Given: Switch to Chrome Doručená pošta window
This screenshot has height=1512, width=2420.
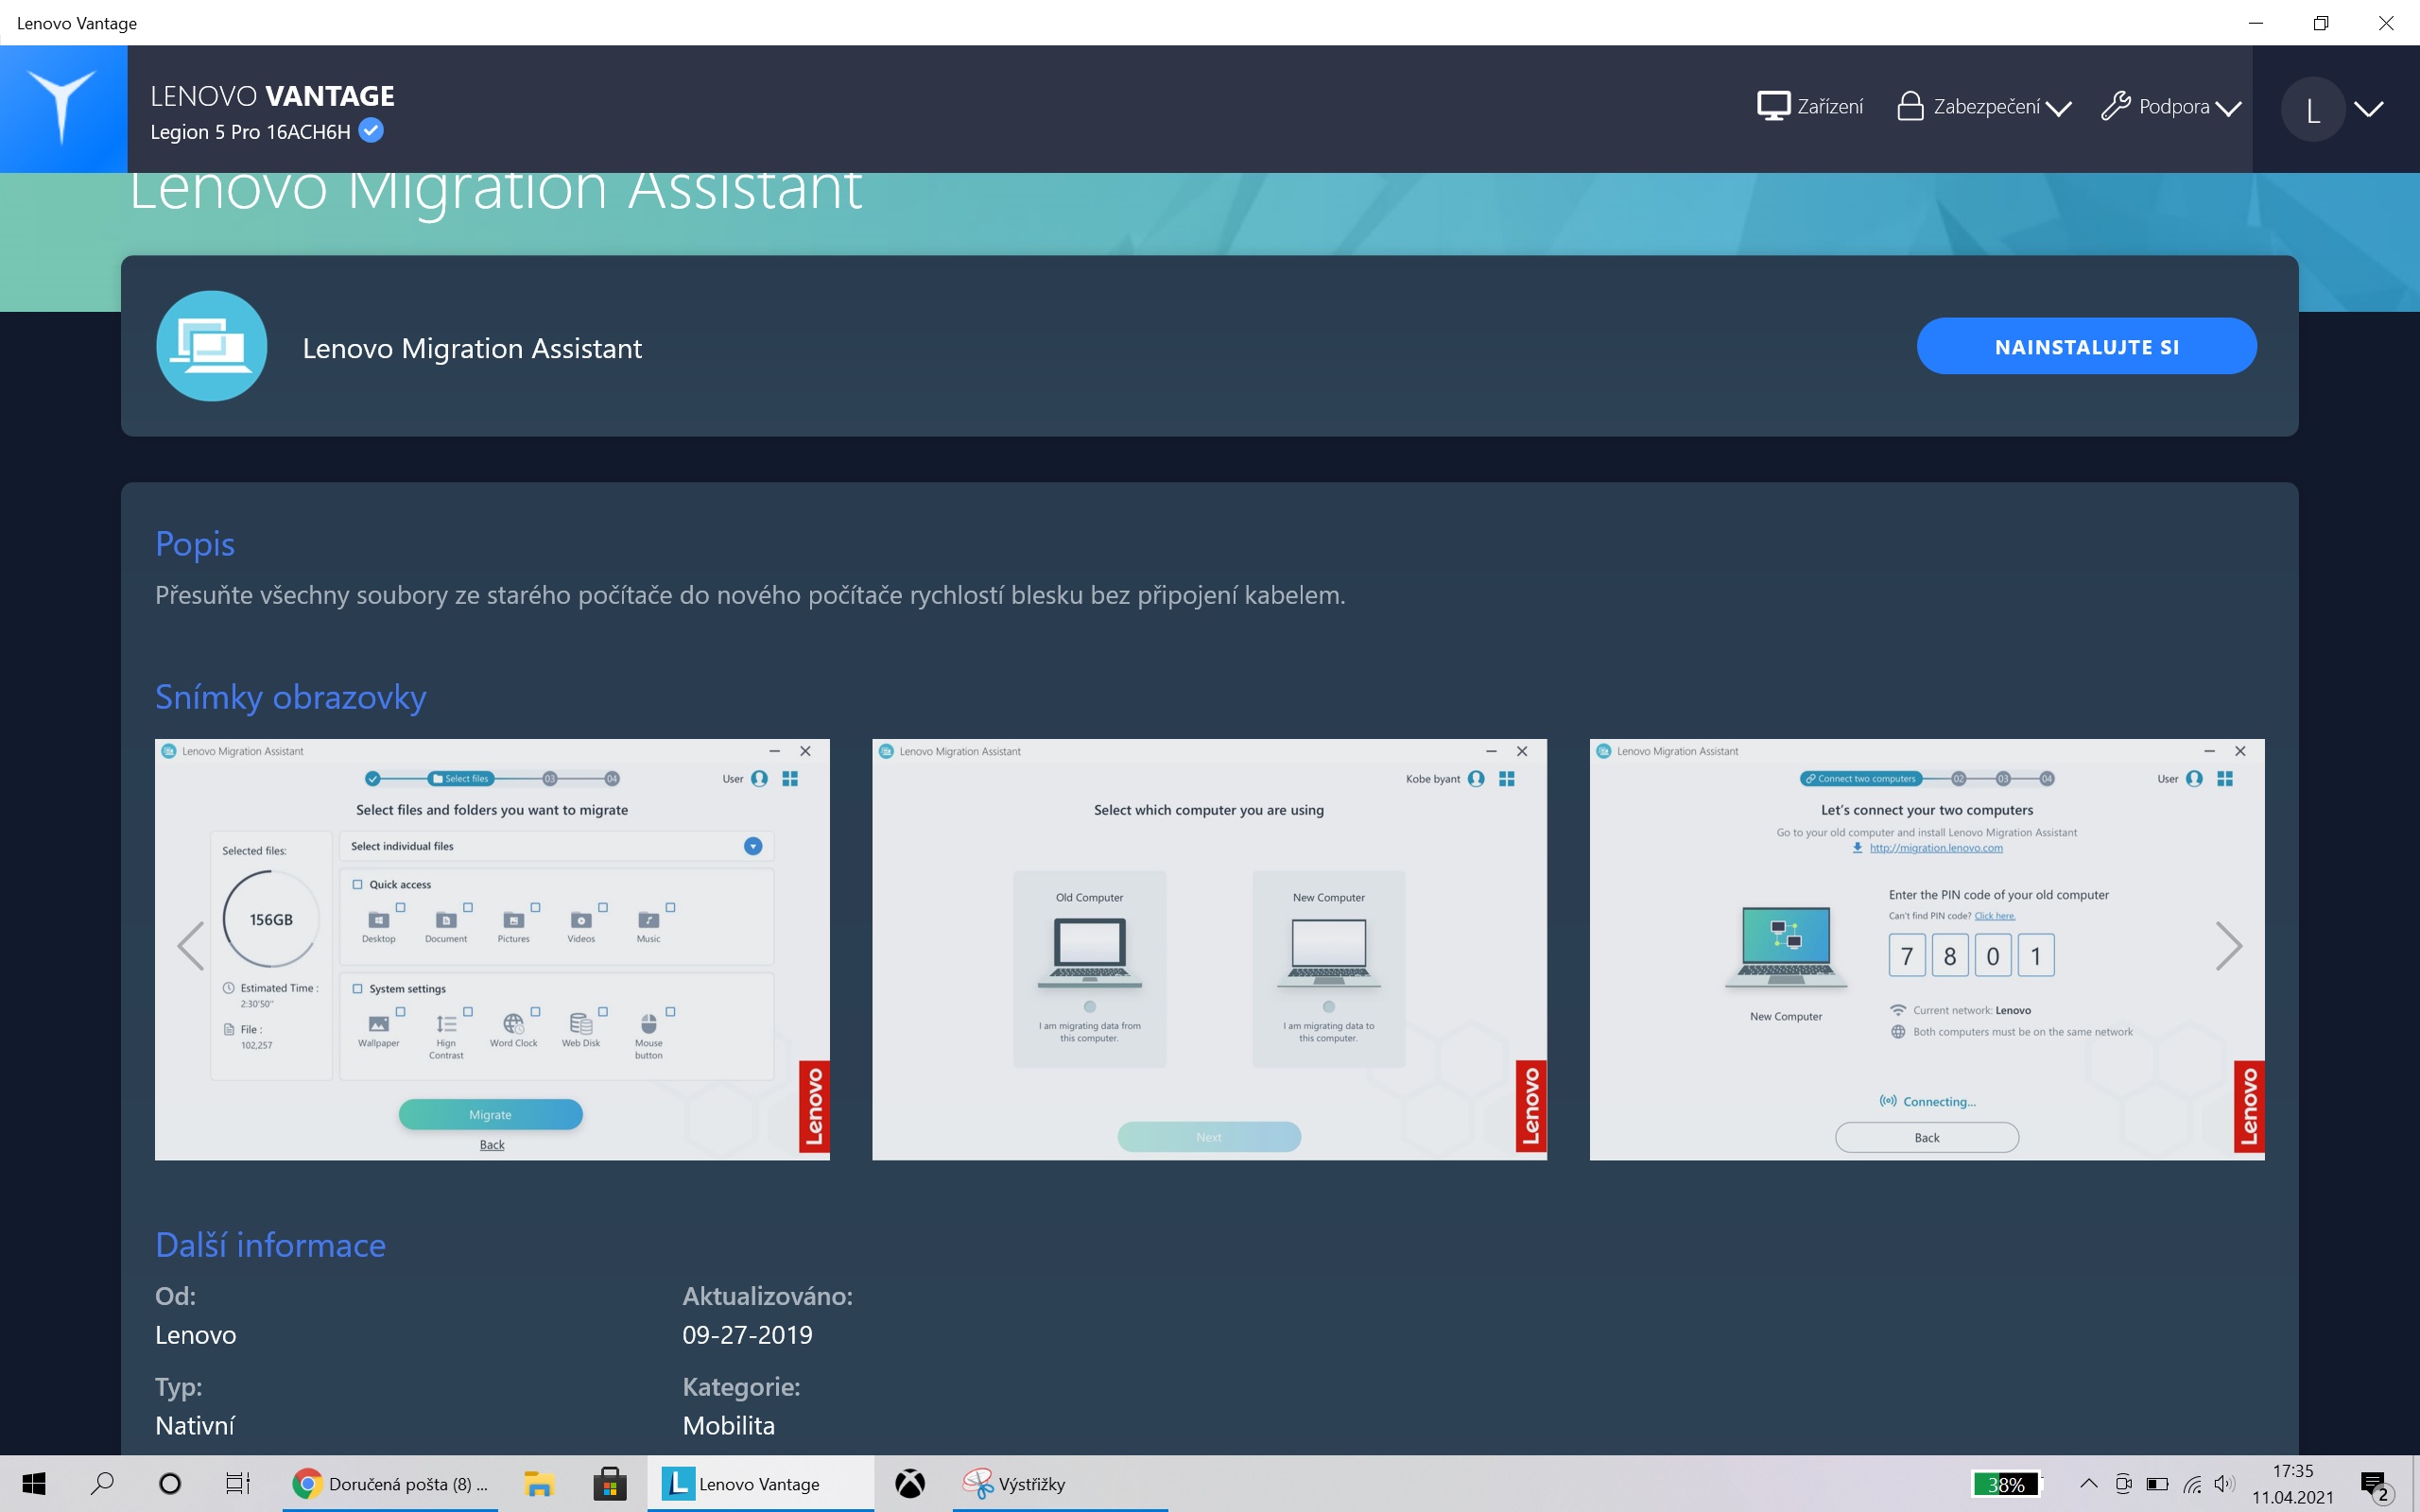Looking at the screenshot, I should coord(391,1483).
